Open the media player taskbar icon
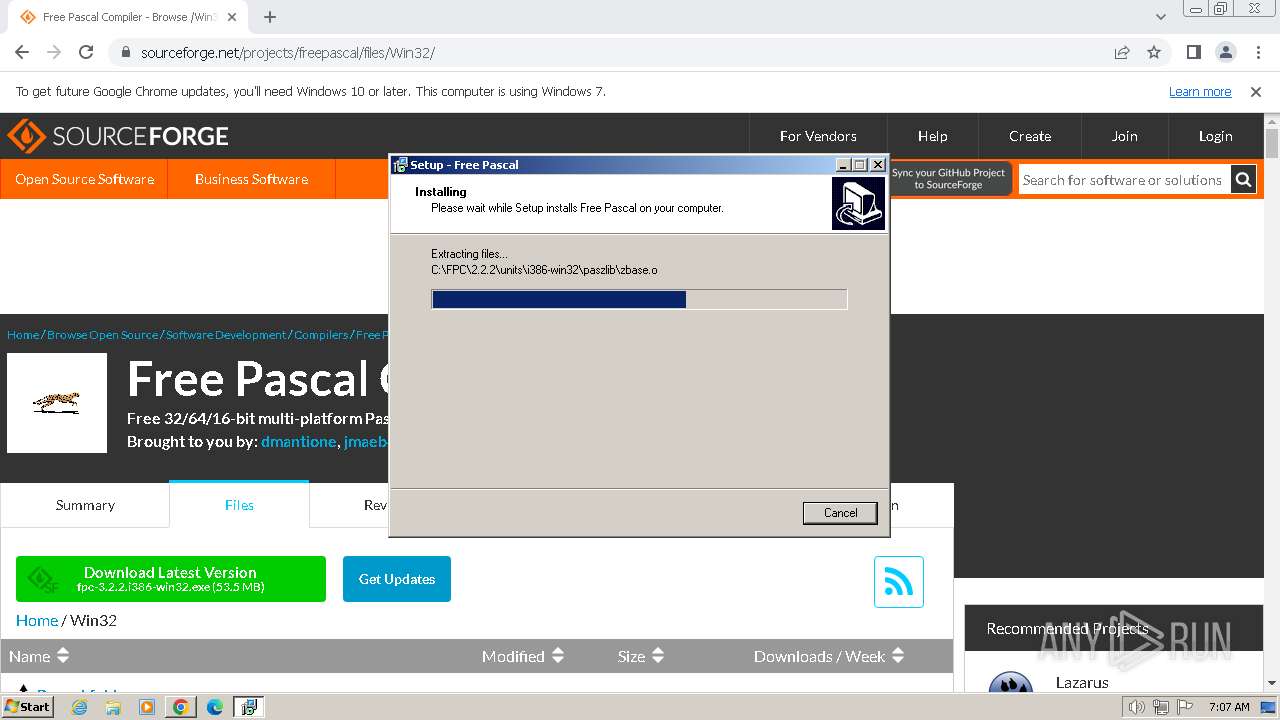The height and width of the screenshot is (720, 1280). pos(147,707)
